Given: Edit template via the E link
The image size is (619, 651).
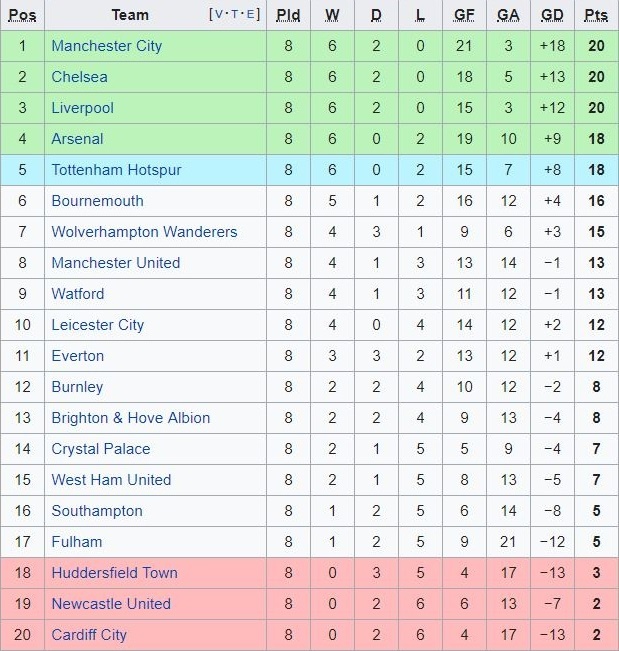Looking at the screenshot, I should click(x=250, y=15).
